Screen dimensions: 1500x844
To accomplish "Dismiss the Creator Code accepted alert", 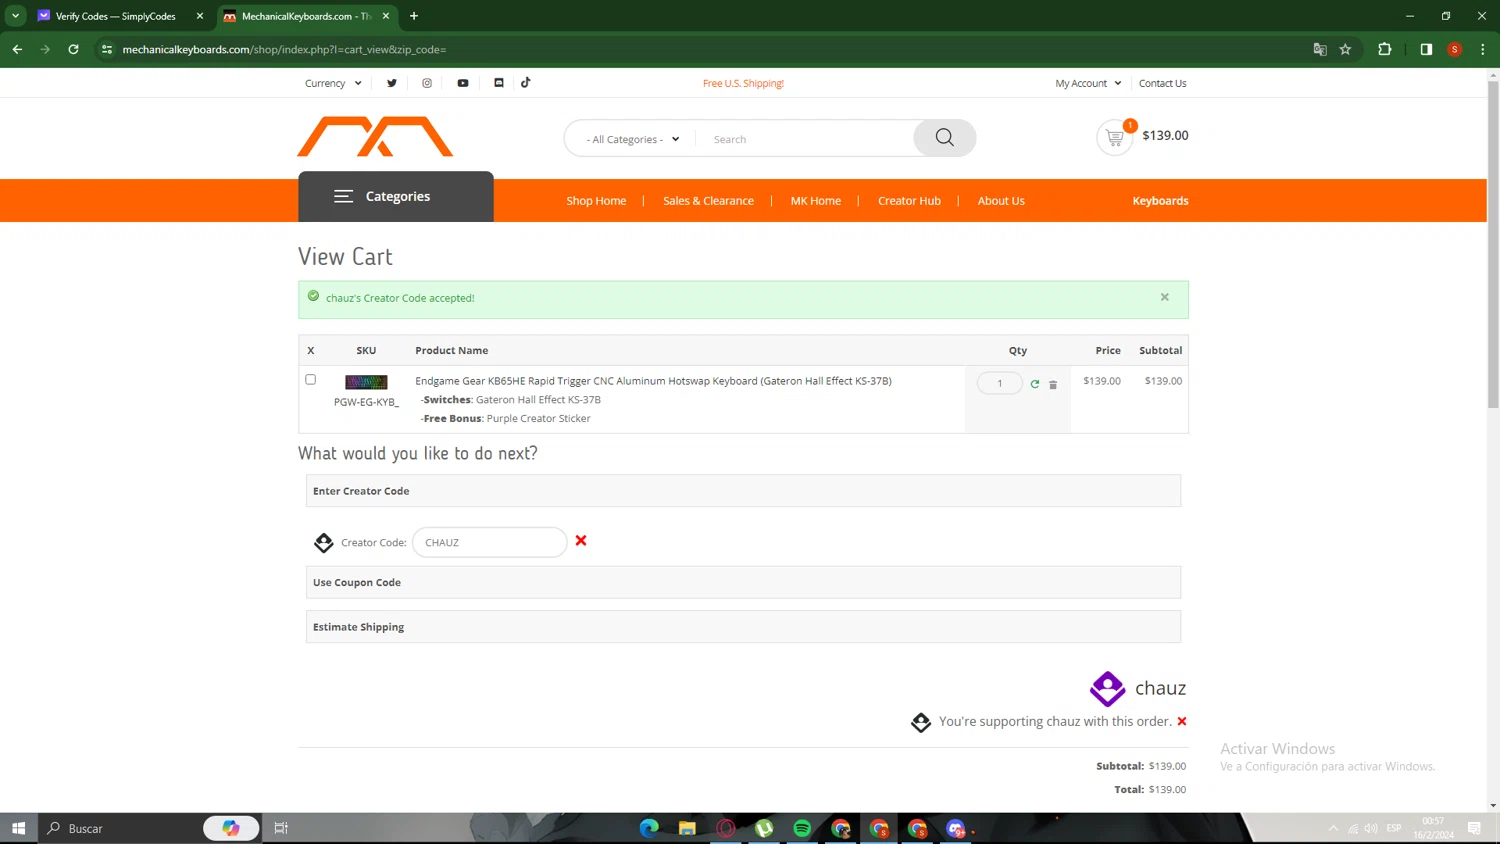I will tap(1165, 297).
